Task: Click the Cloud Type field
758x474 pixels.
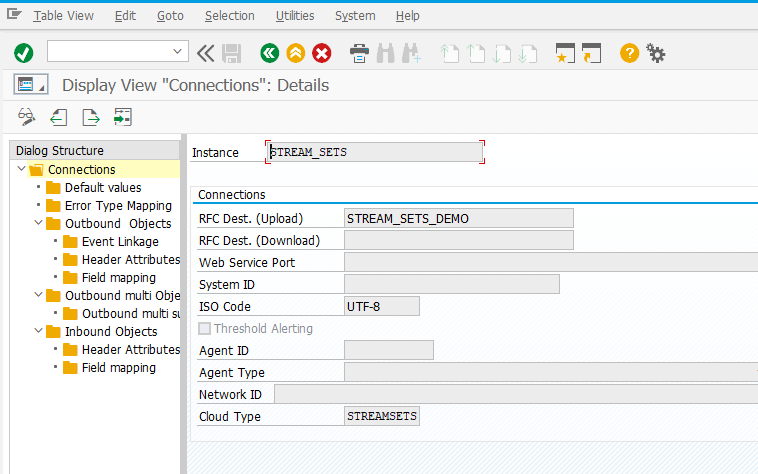Action: click(x=381, y=416)
